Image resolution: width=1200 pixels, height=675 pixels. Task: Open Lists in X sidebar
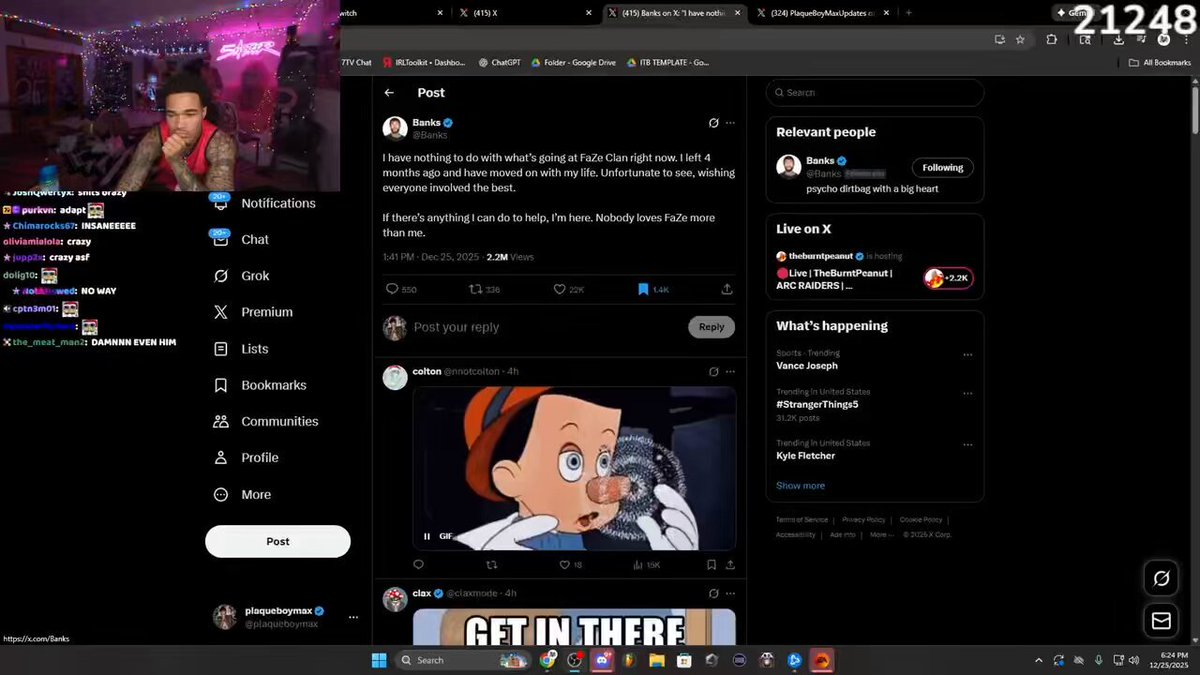tap(241, 349)
